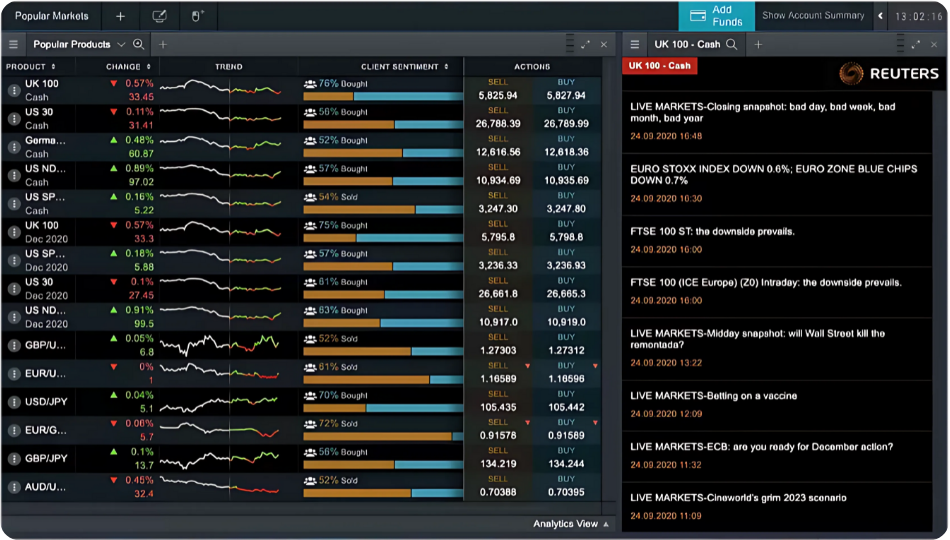The image size is (950, 540).
Task: Expand the Popular Products panel to full size
Action: click(586, 45)
